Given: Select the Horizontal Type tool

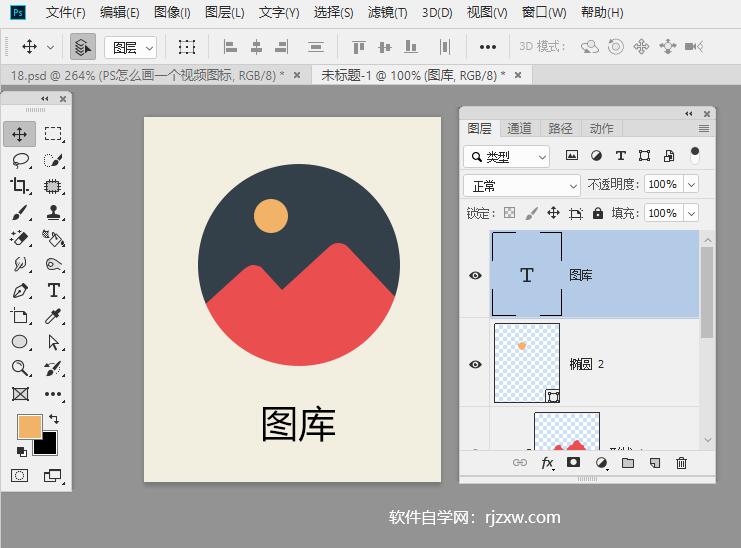Looking at the screenshot, I should pos(53,290).
